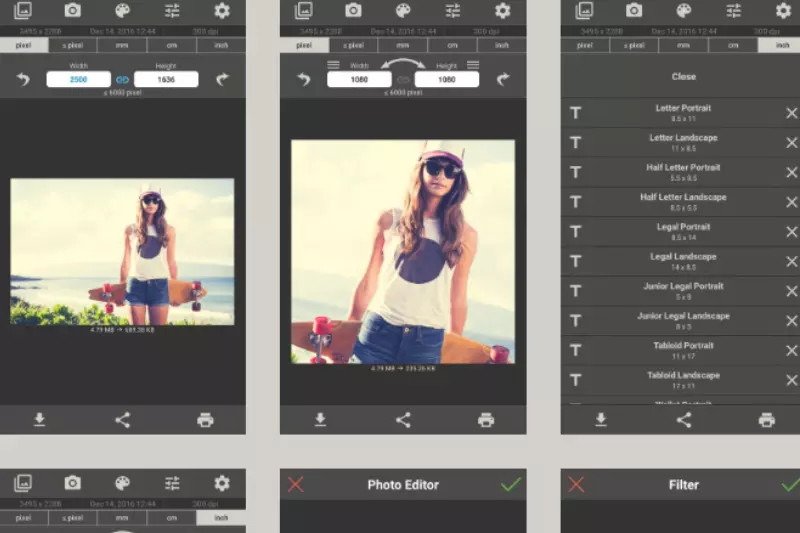Print image from the 2500-width screen

pos(205,420)
